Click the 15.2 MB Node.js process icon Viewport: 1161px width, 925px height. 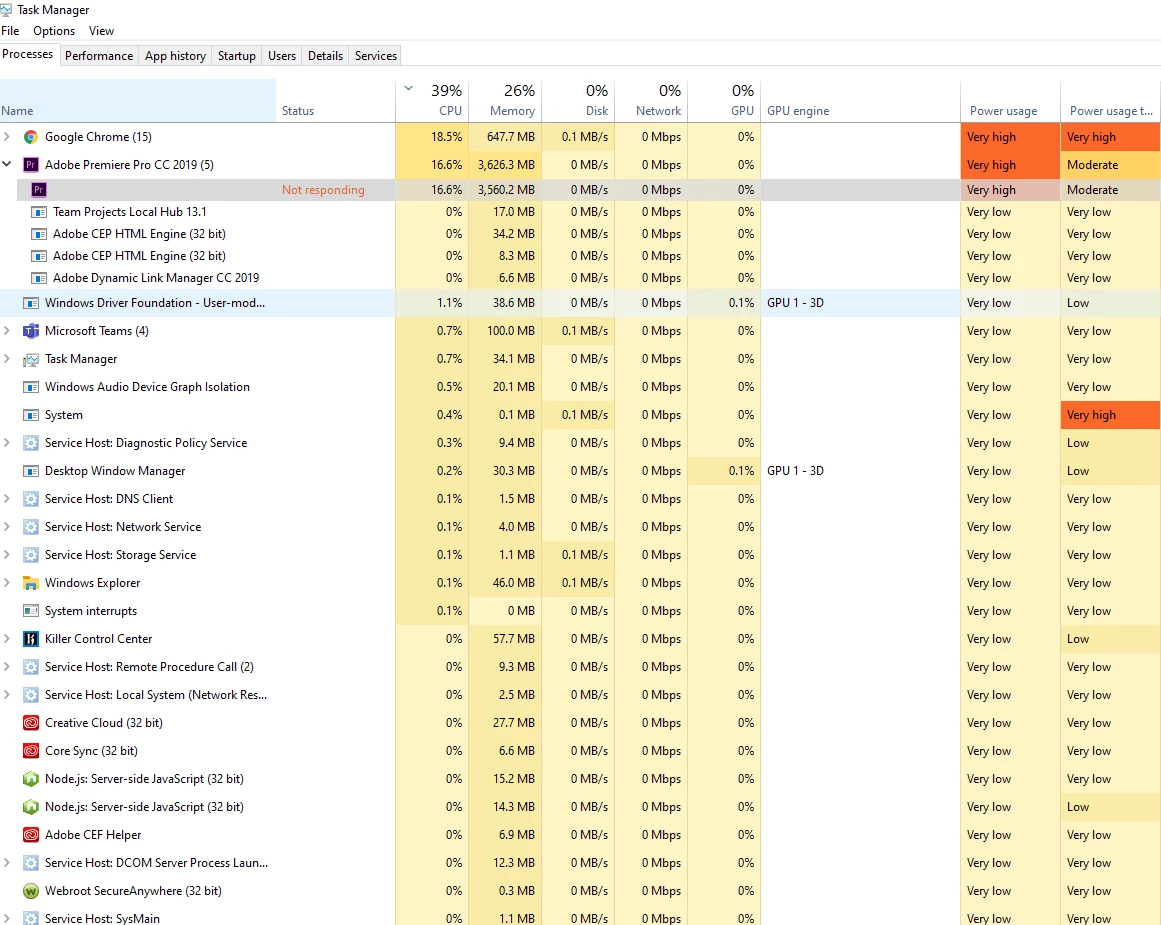pos(30,779)
